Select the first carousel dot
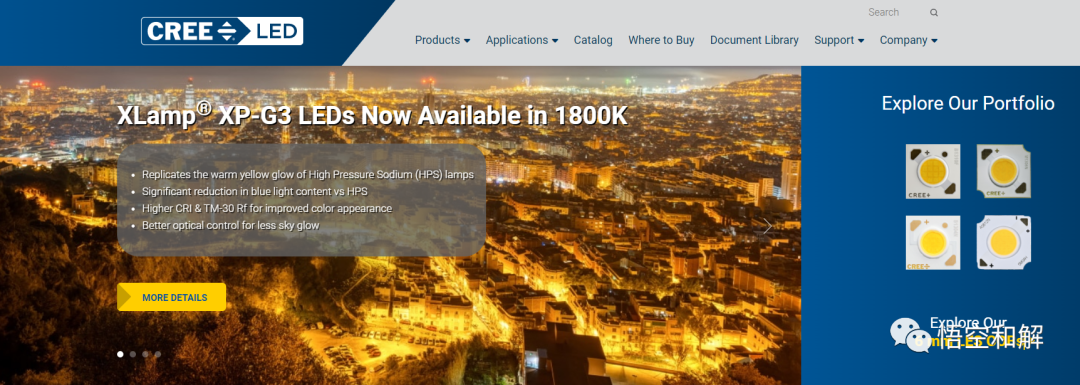Screen dimensions: 1080x385 tap(121, 354)
